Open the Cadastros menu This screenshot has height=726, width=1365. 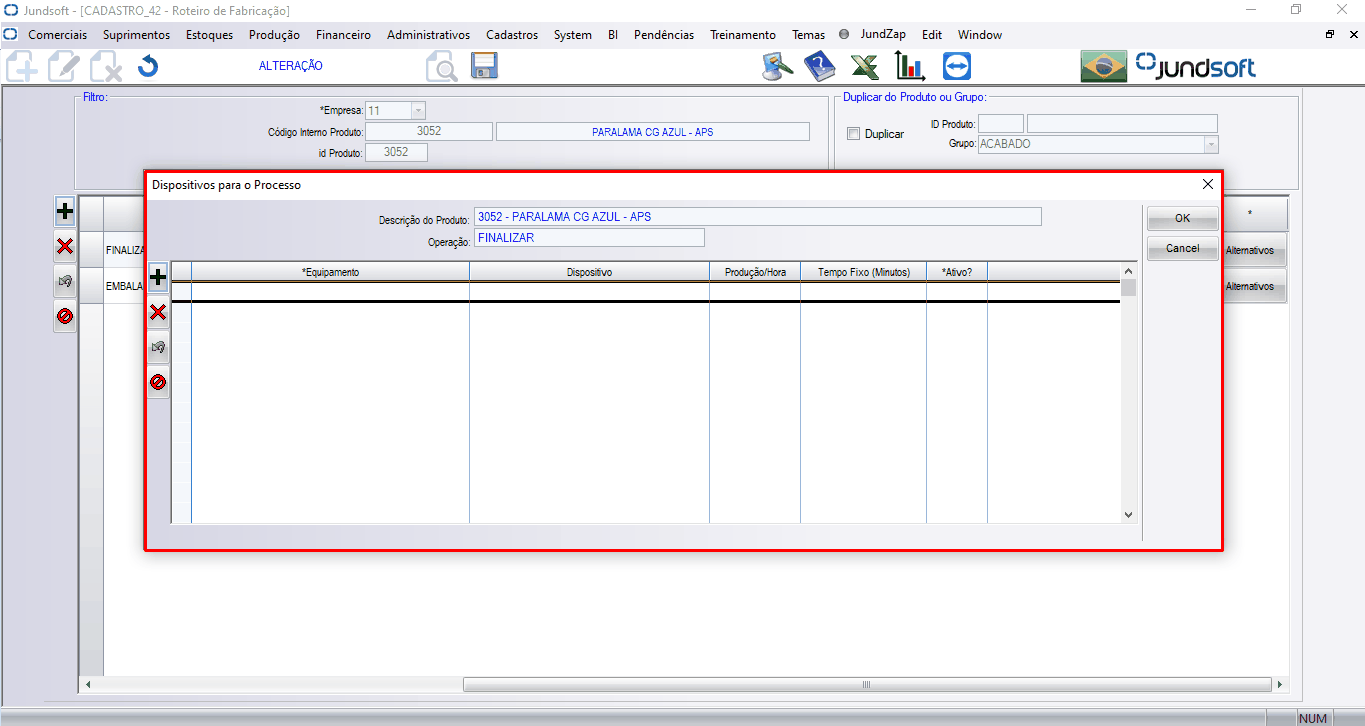(512, 34)
